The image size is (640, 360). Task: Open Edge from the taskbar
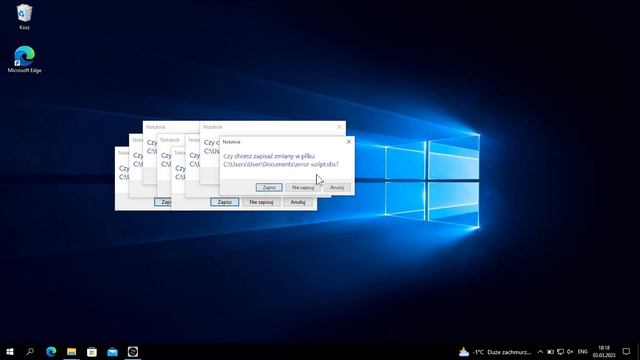(51, 351)
